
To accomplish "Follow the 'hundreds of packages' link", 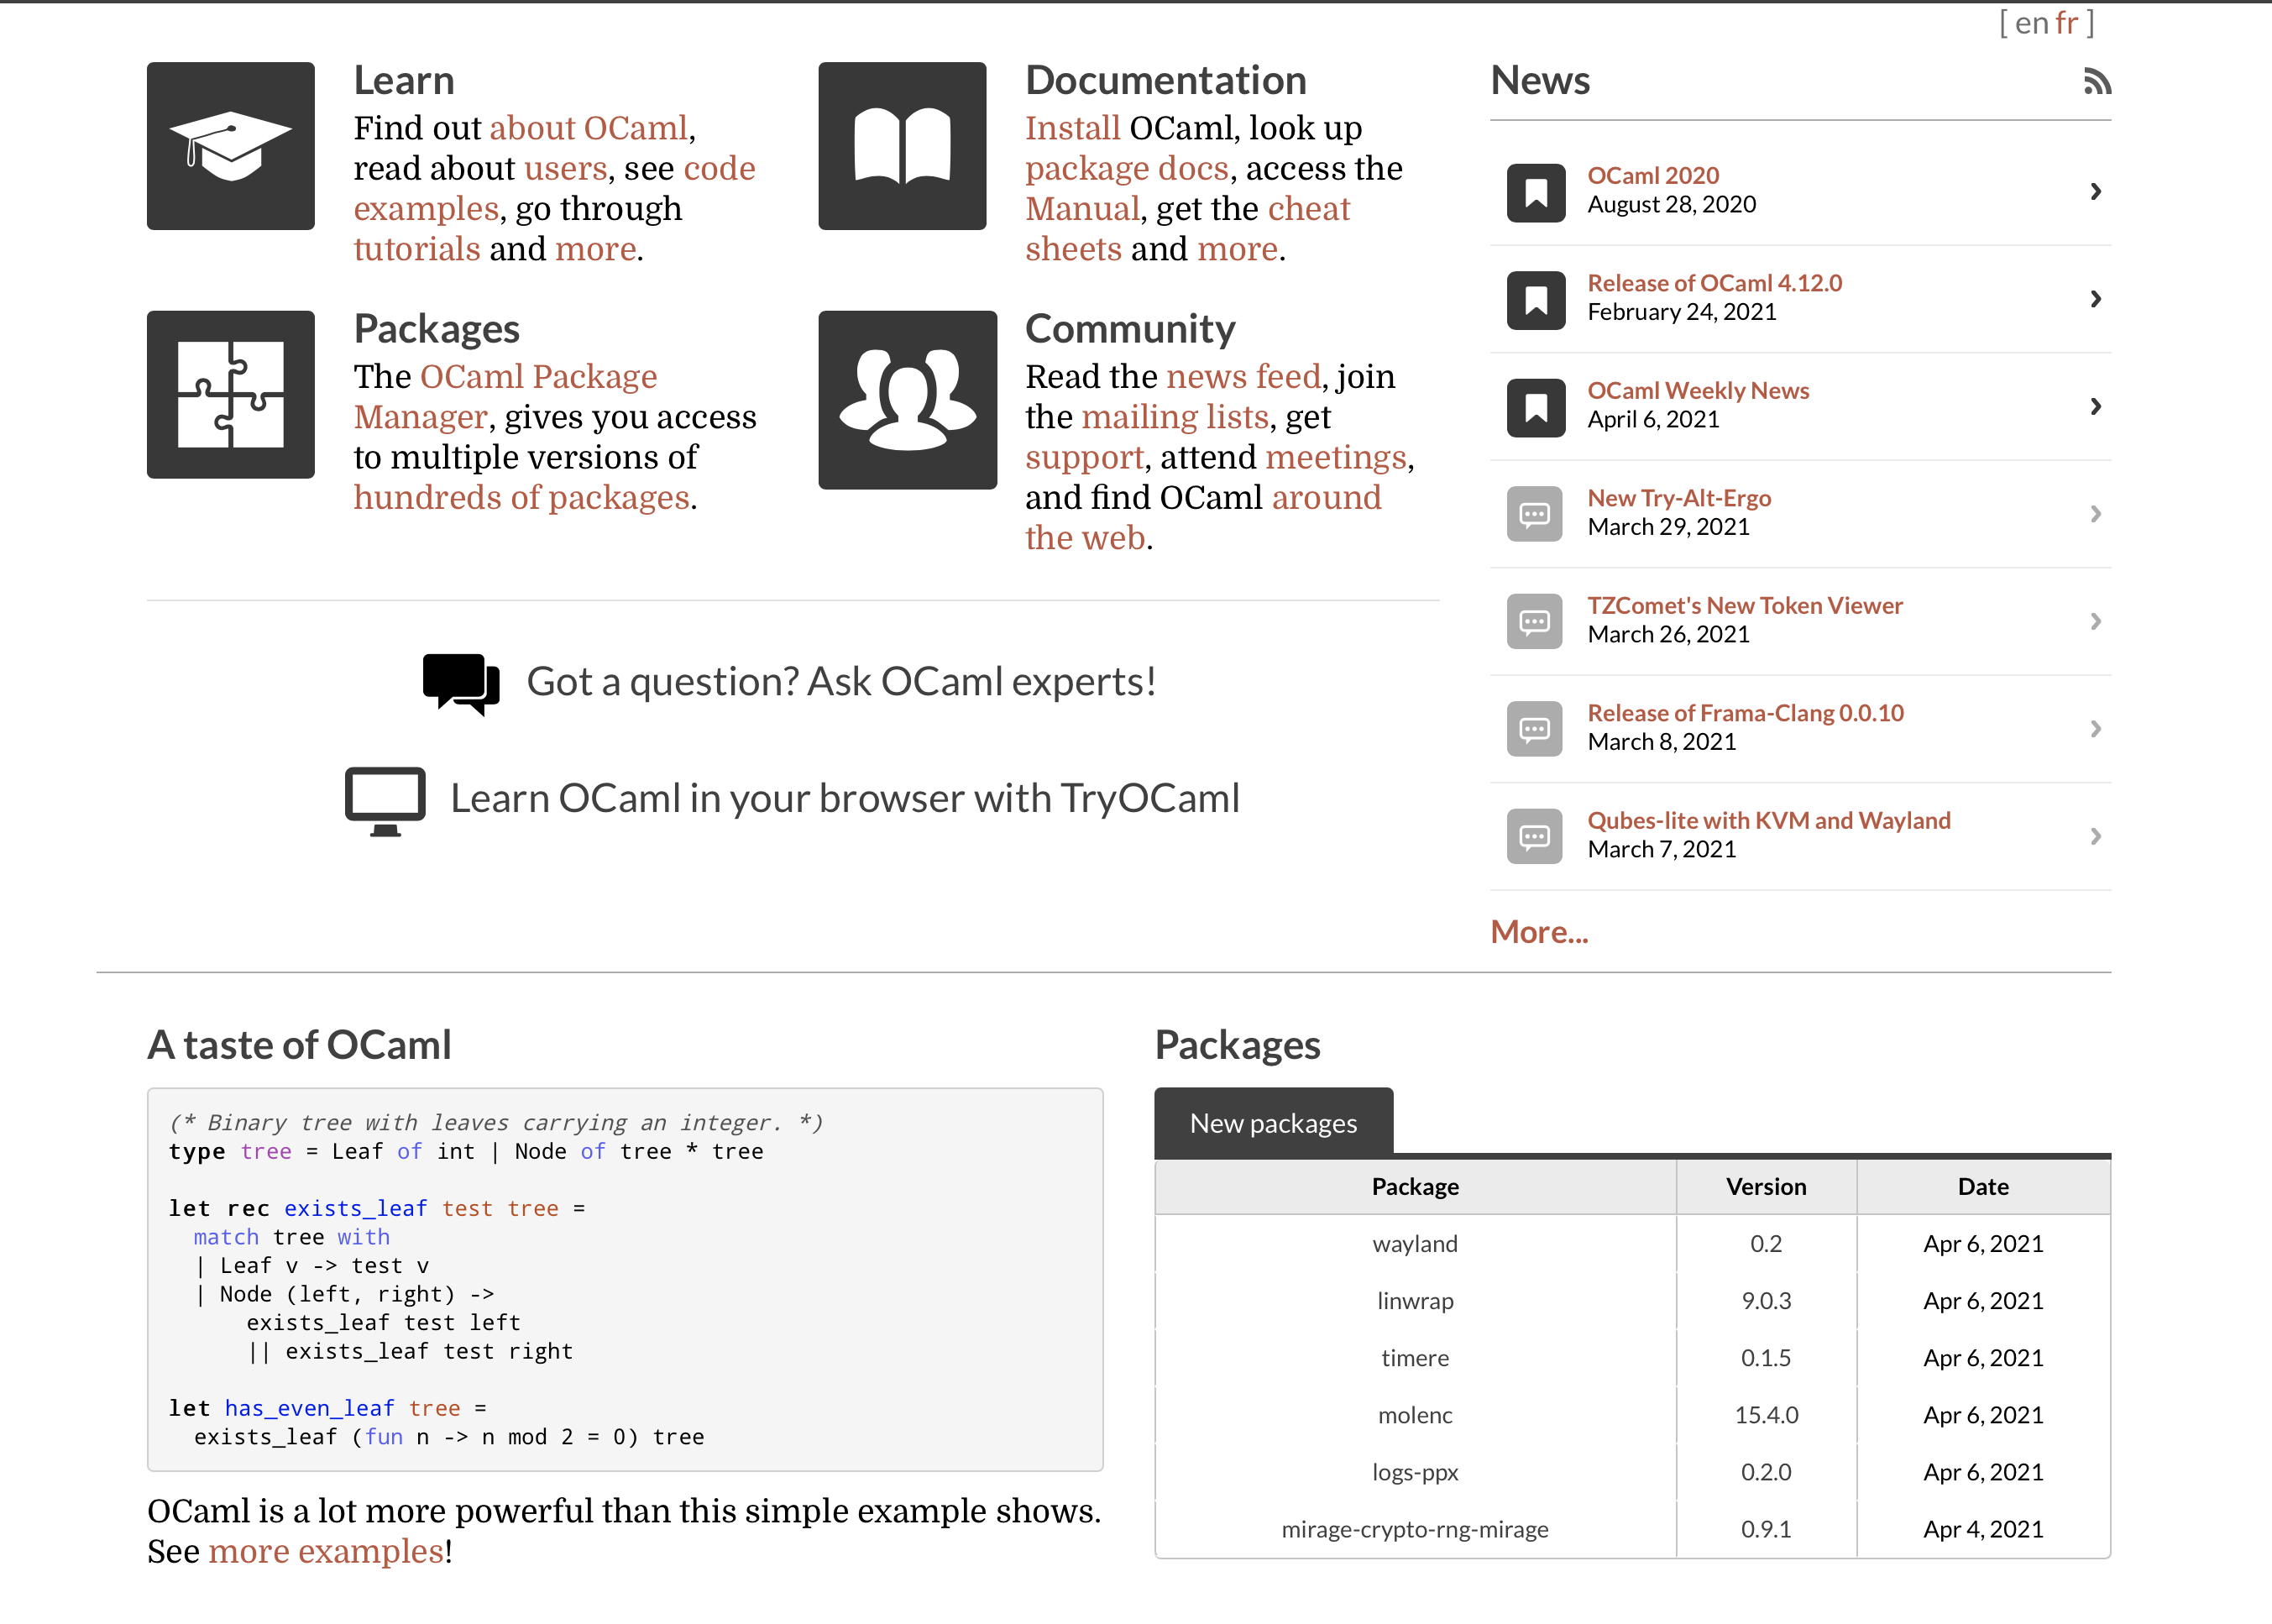I will coord(522,498).
